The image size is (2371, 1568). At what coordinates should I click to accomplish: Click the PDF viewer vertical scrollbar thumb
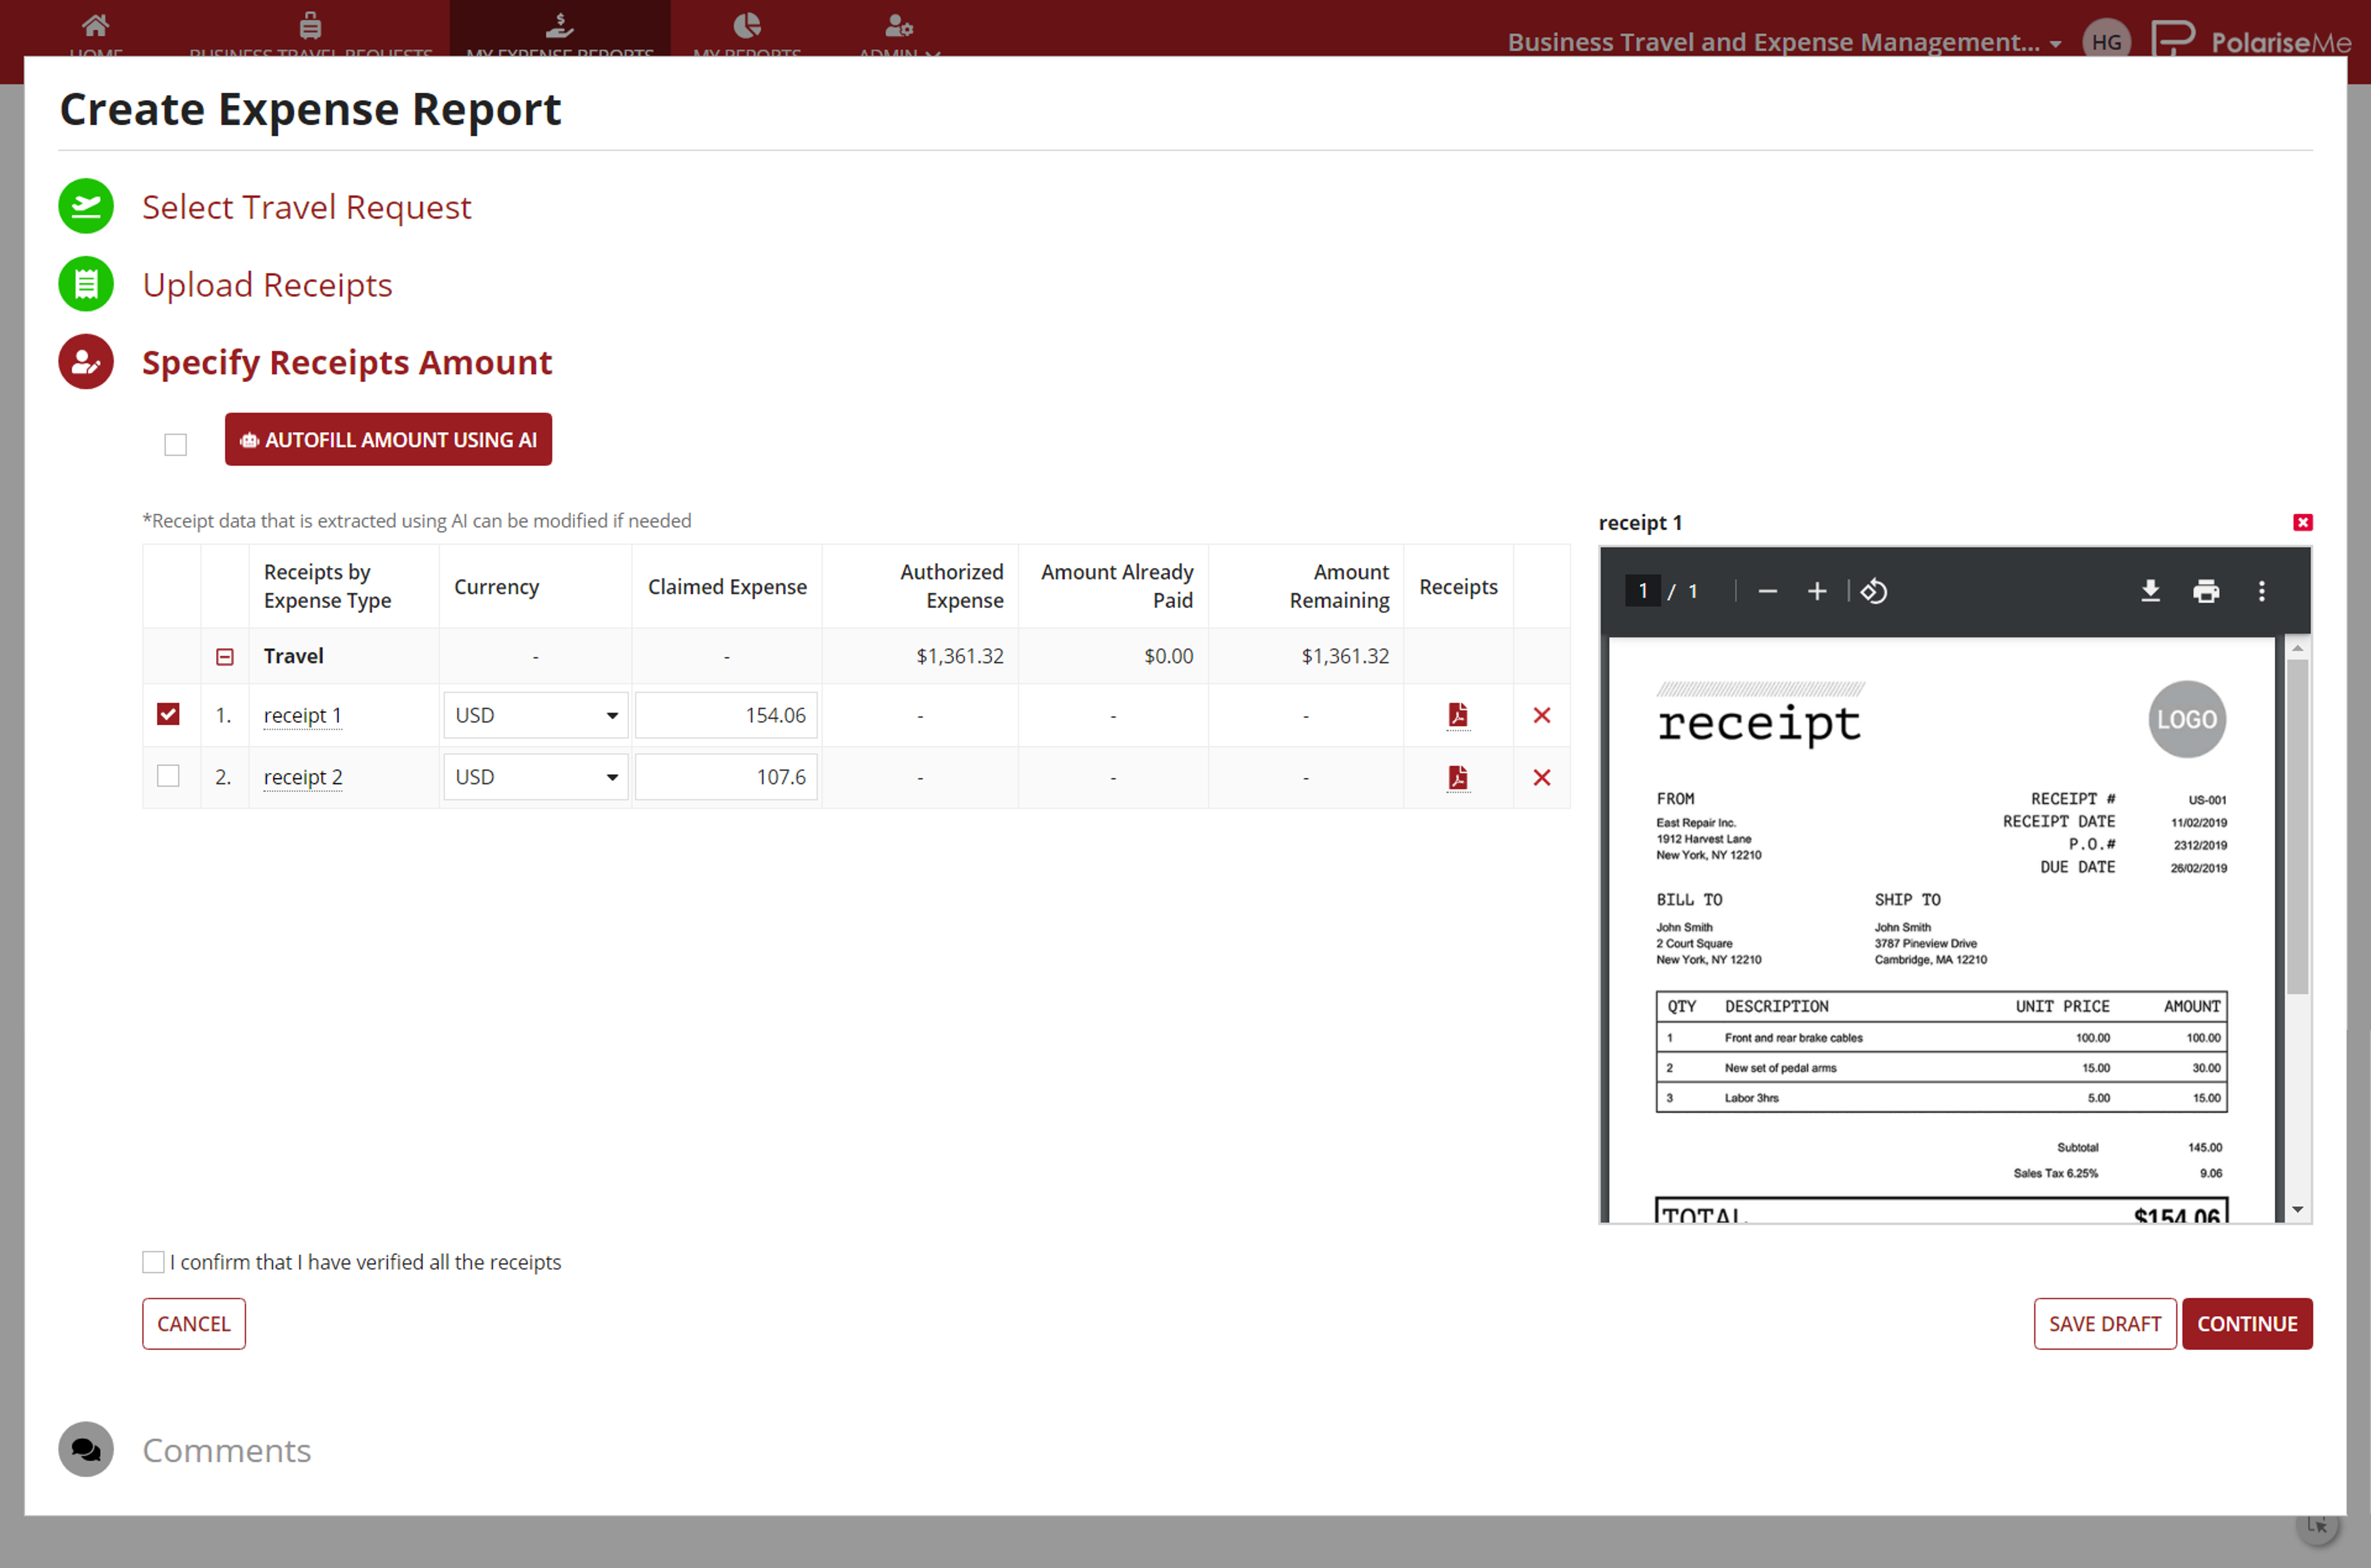pyautogui.click(x=2298, y=826)
